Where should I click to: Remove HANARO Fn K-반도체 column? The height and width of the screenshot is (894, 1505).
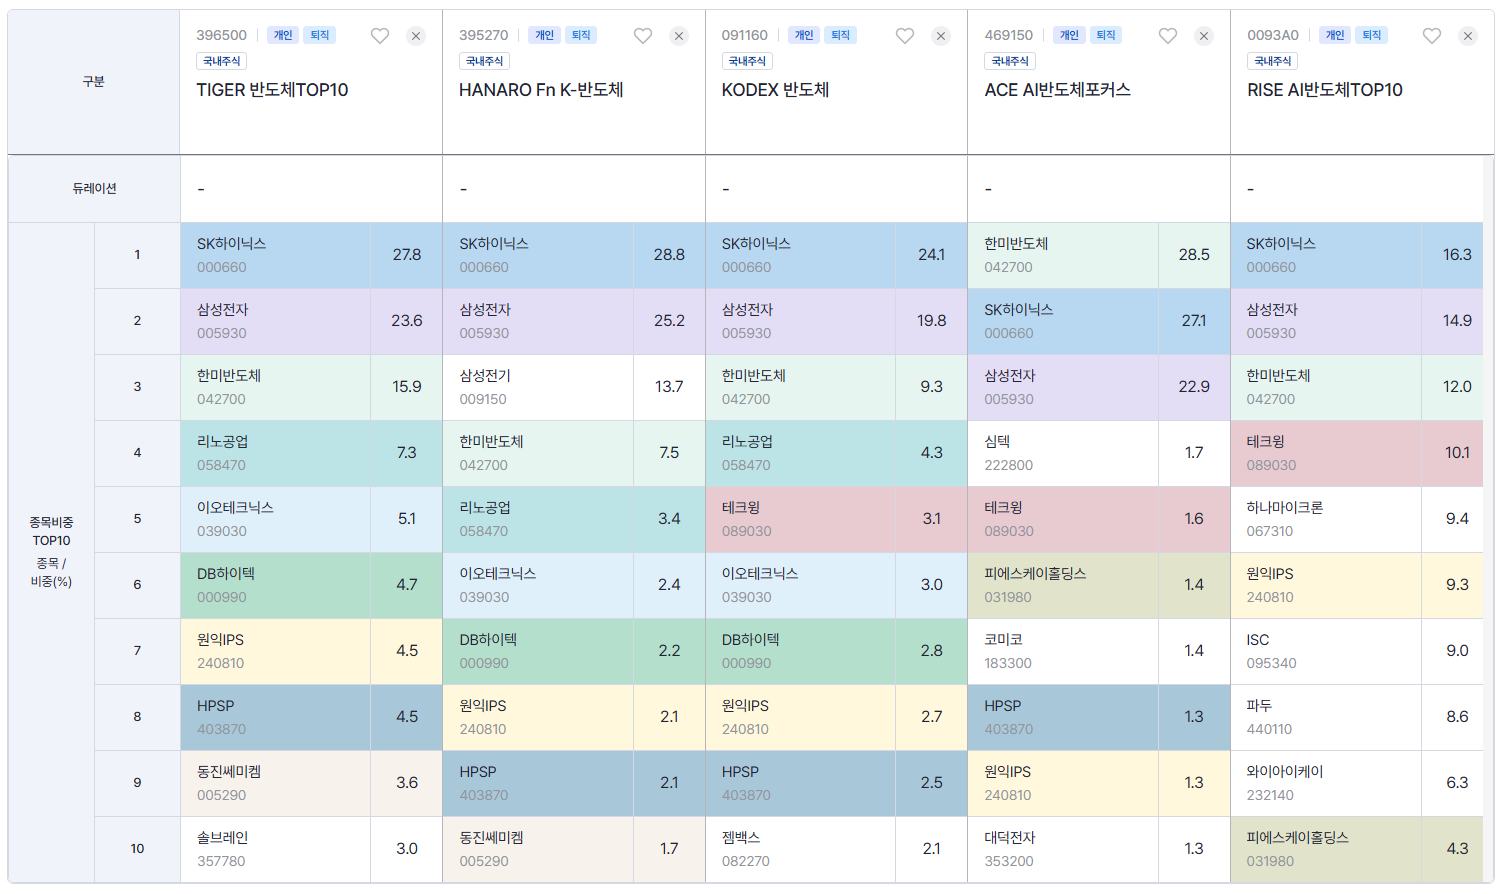point(679,36)
